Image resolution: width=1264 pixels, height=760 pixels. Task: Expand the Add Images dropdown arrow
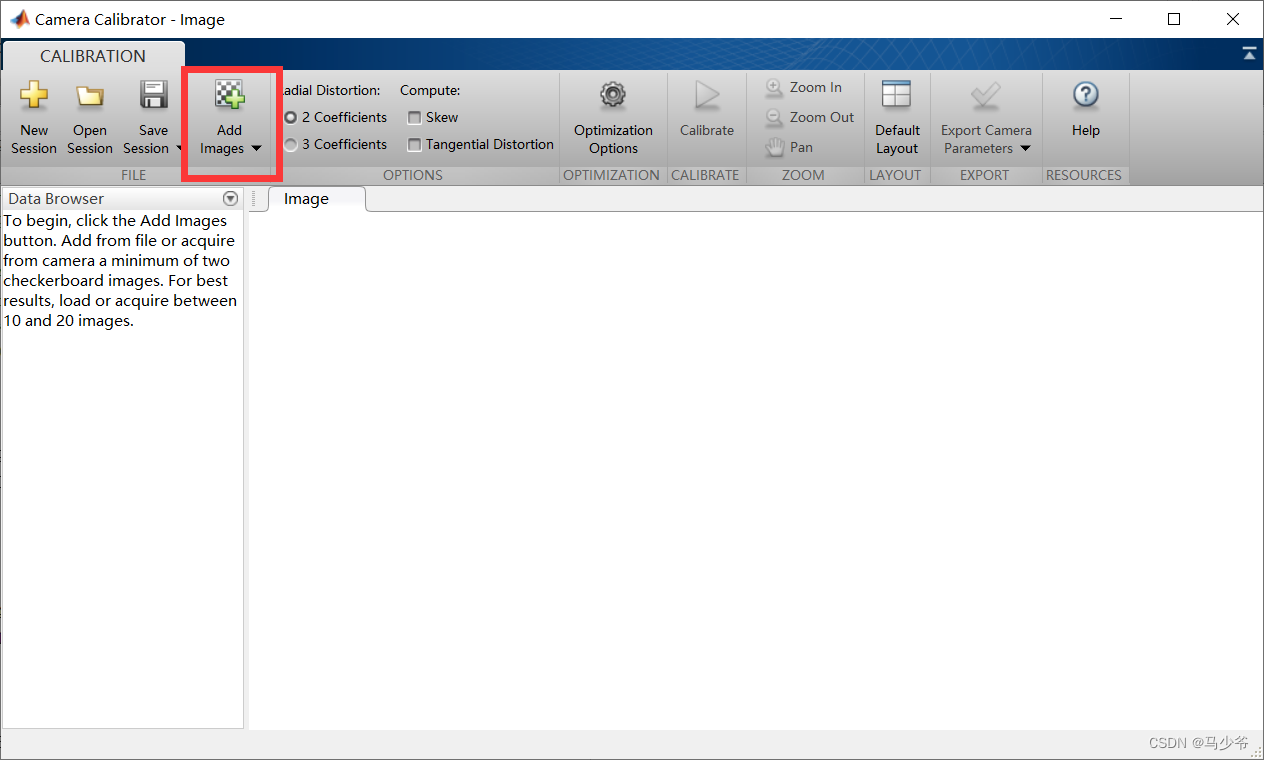256,149
